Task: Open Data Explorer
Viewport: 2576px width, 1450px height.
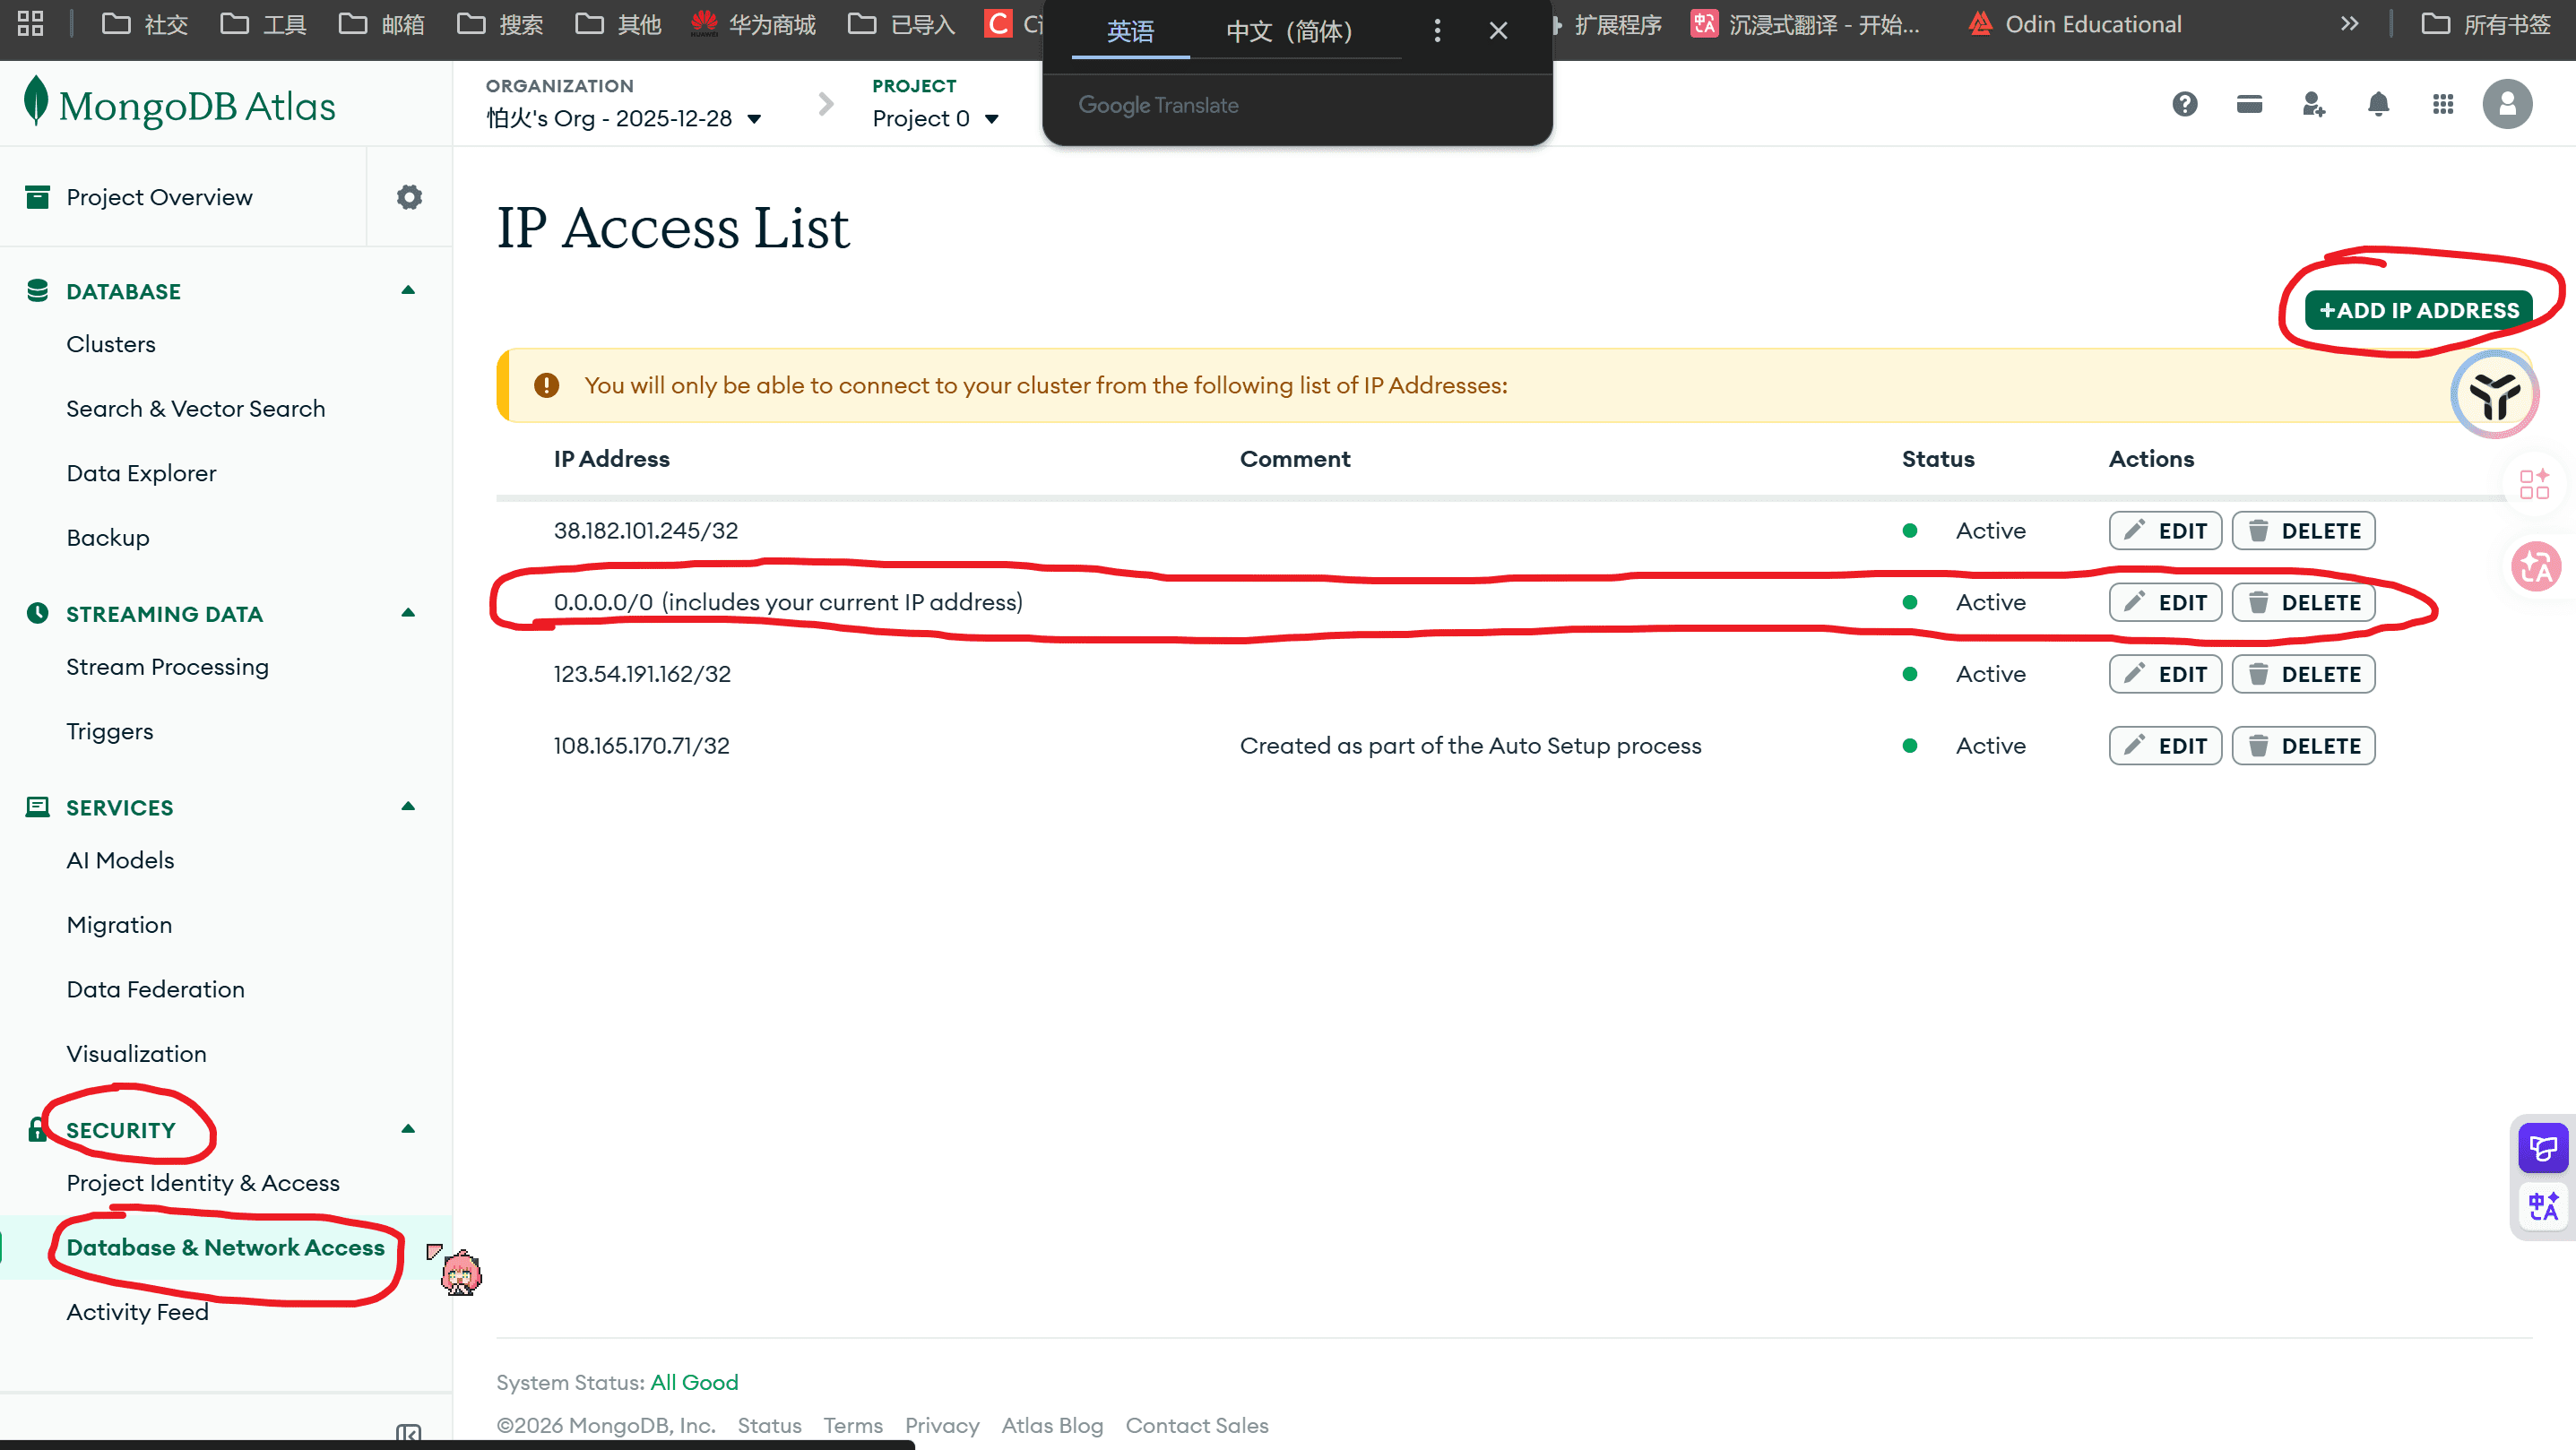Action: tap(141, 473)
